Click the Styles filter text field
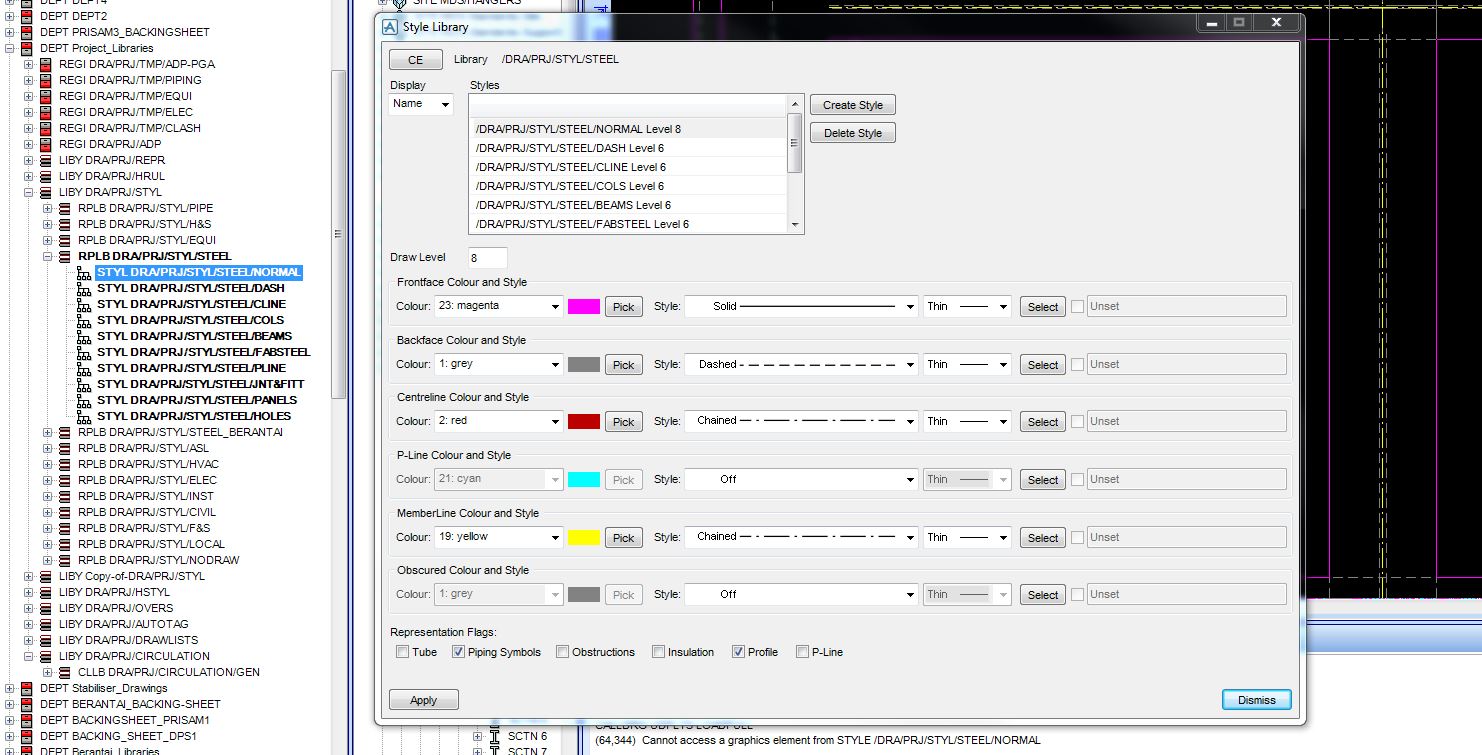The width and height of the screenshot is (1482, 755). pyautogui.click(x=629, y=104)
